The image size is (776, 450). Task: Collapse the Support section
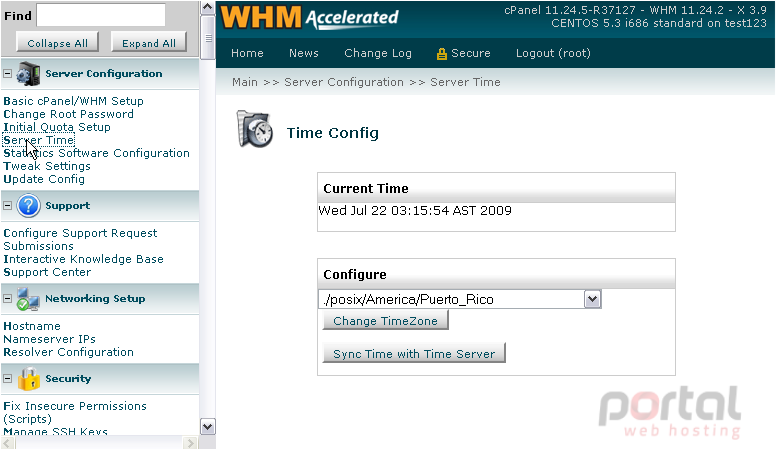[x=7, y=205]
